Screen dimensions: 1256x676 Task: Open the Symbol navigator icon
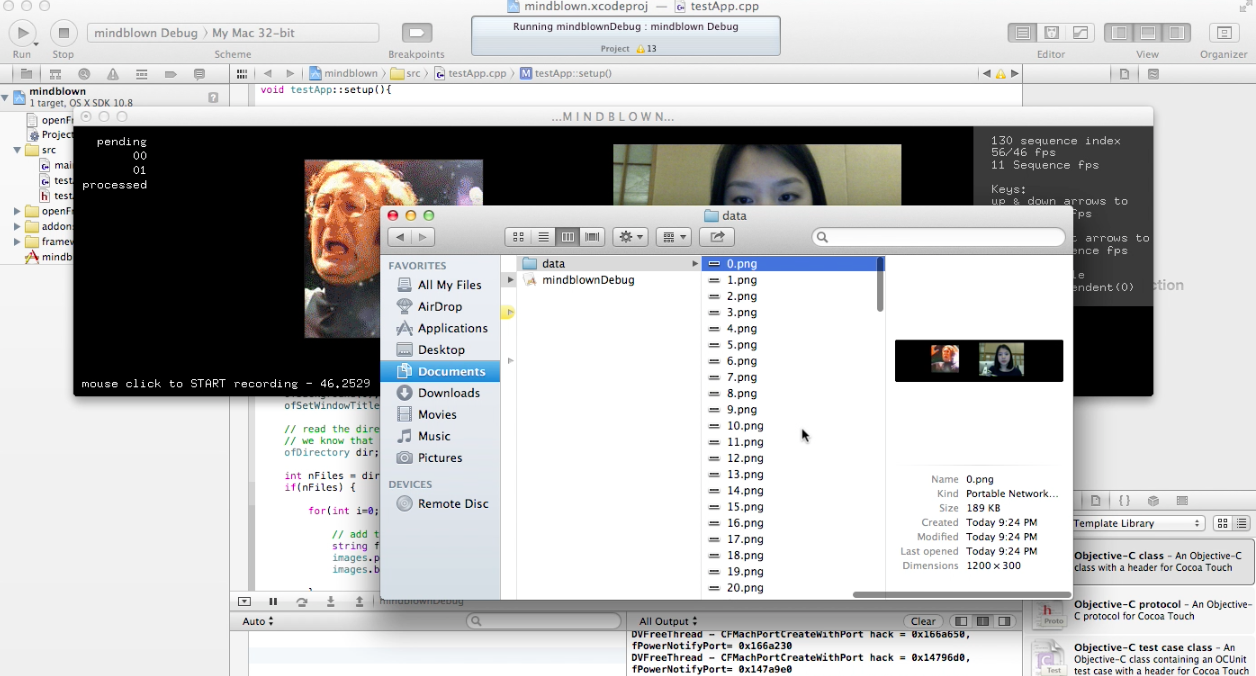(x=55, y=74)
